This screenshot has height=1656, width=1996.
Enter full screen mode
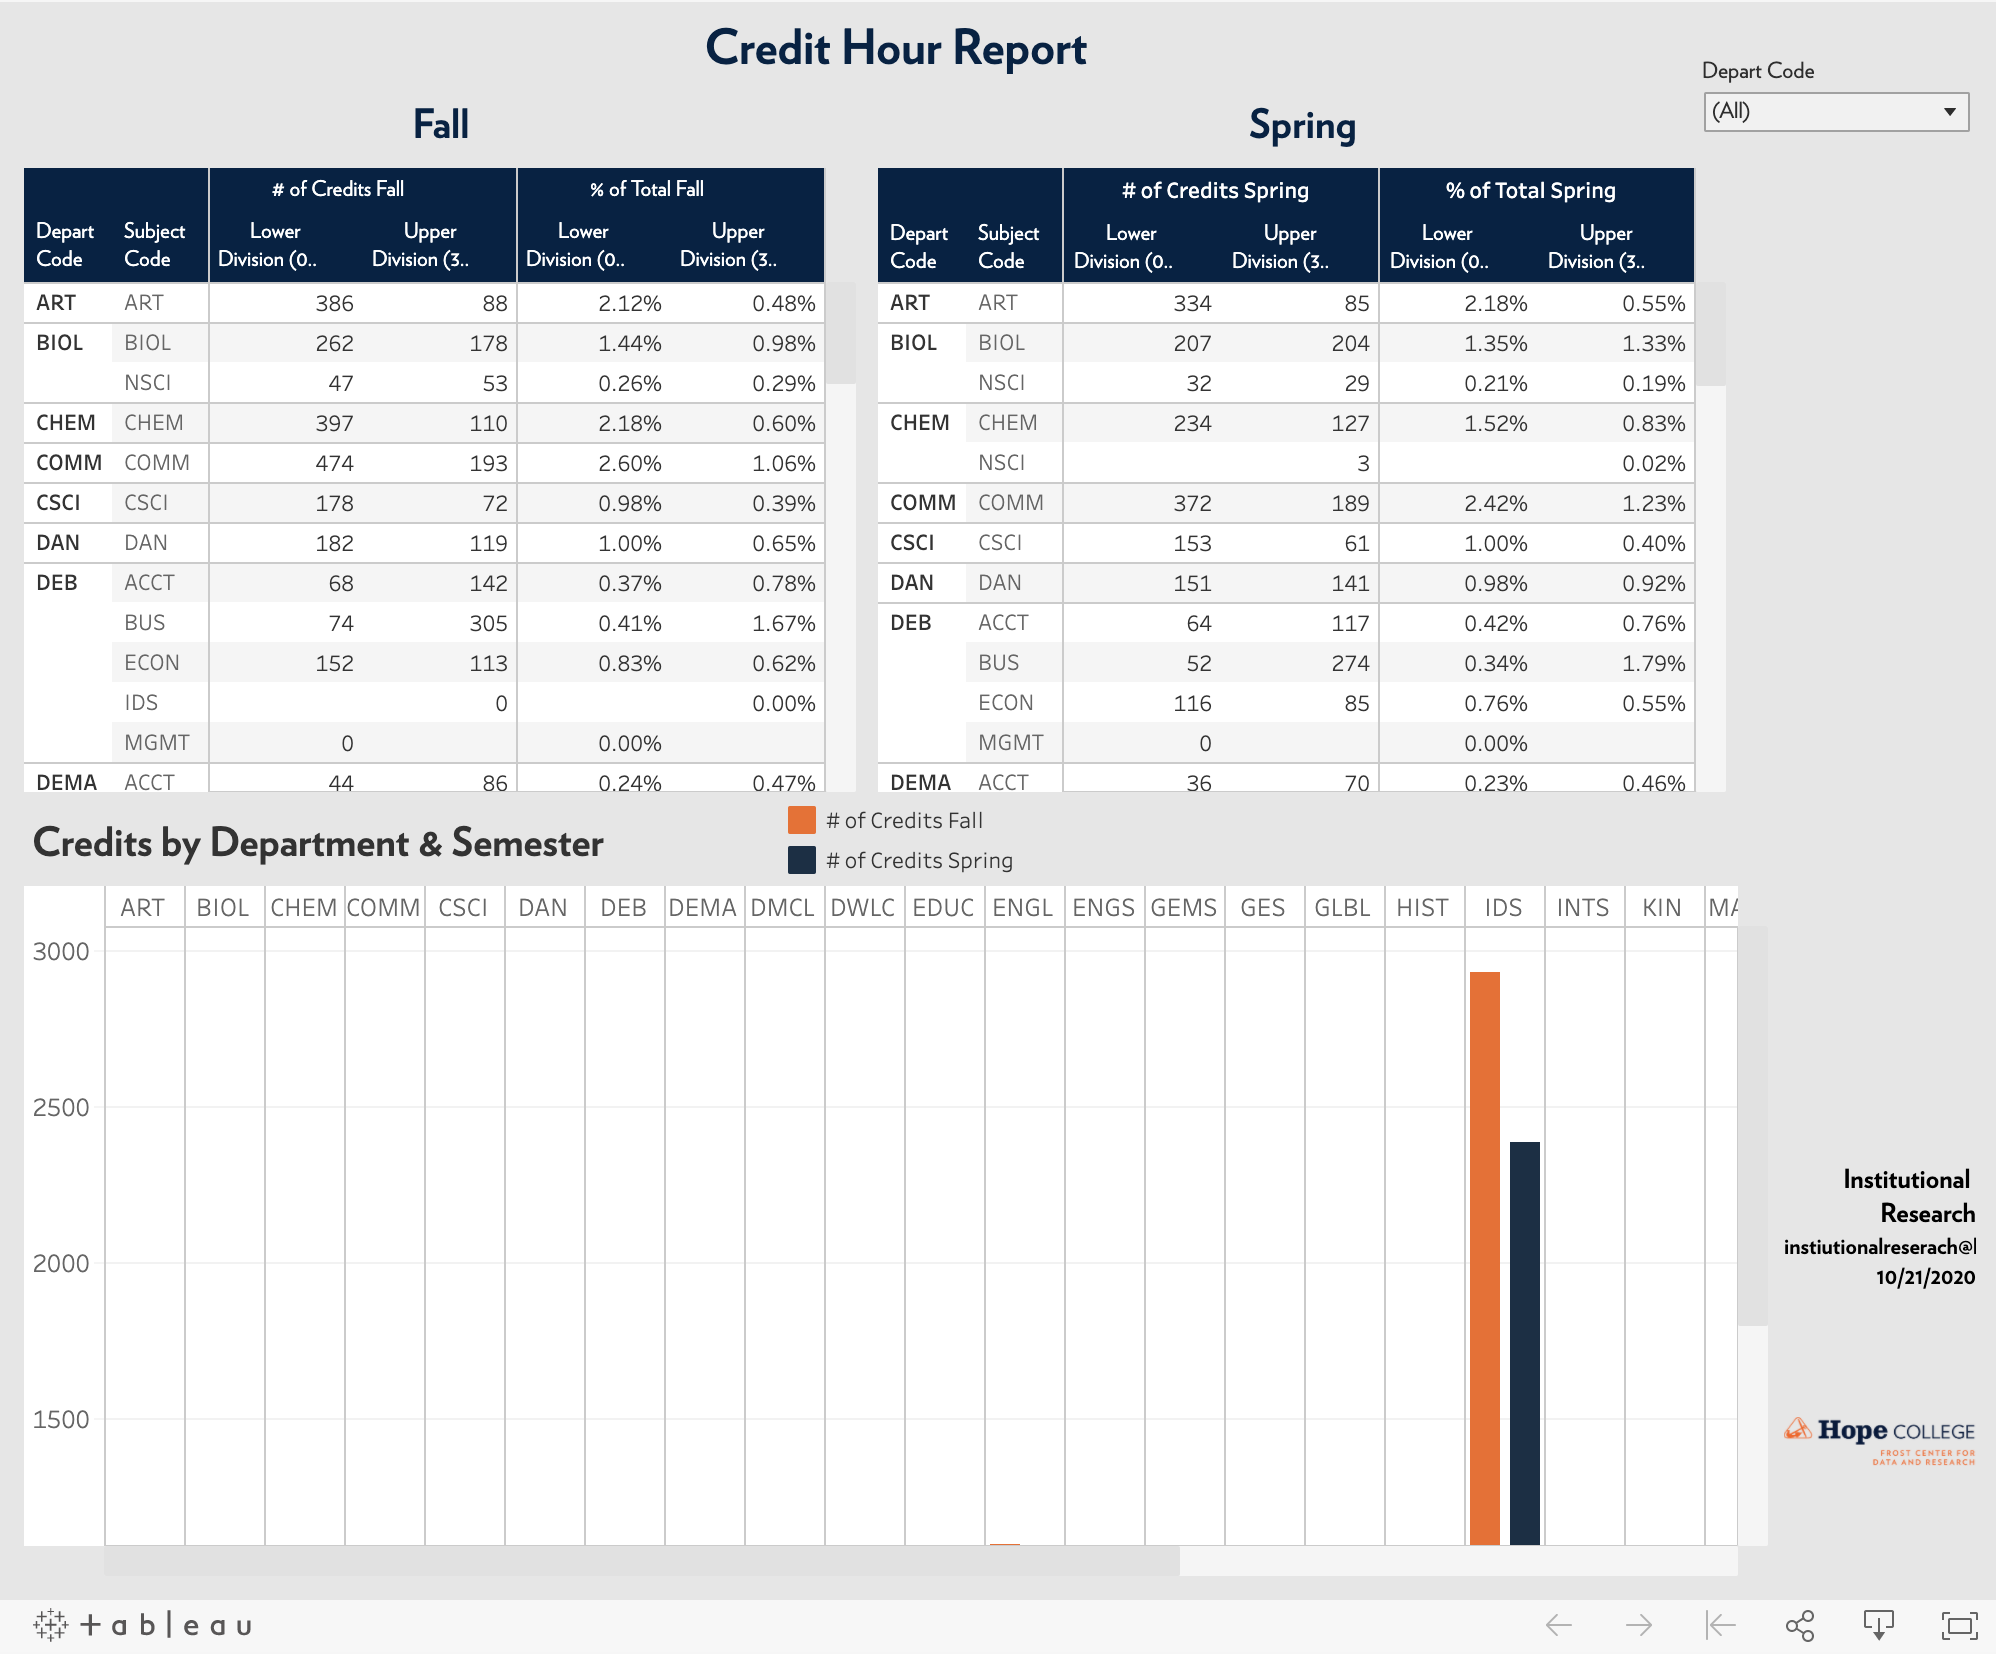(x=1959, y=1626)
